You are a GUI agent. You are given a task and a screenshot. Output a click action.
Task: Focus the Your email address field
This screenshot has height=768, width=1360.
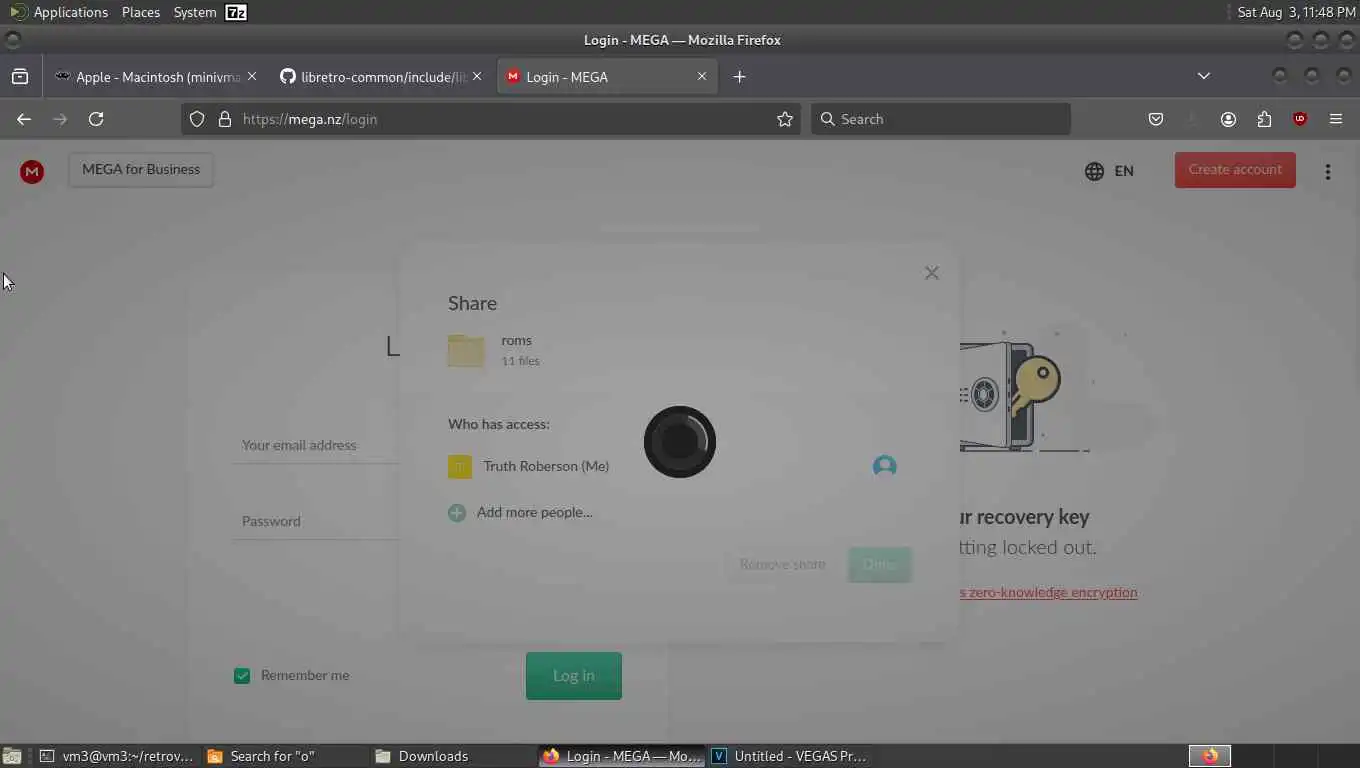(315, 445)
